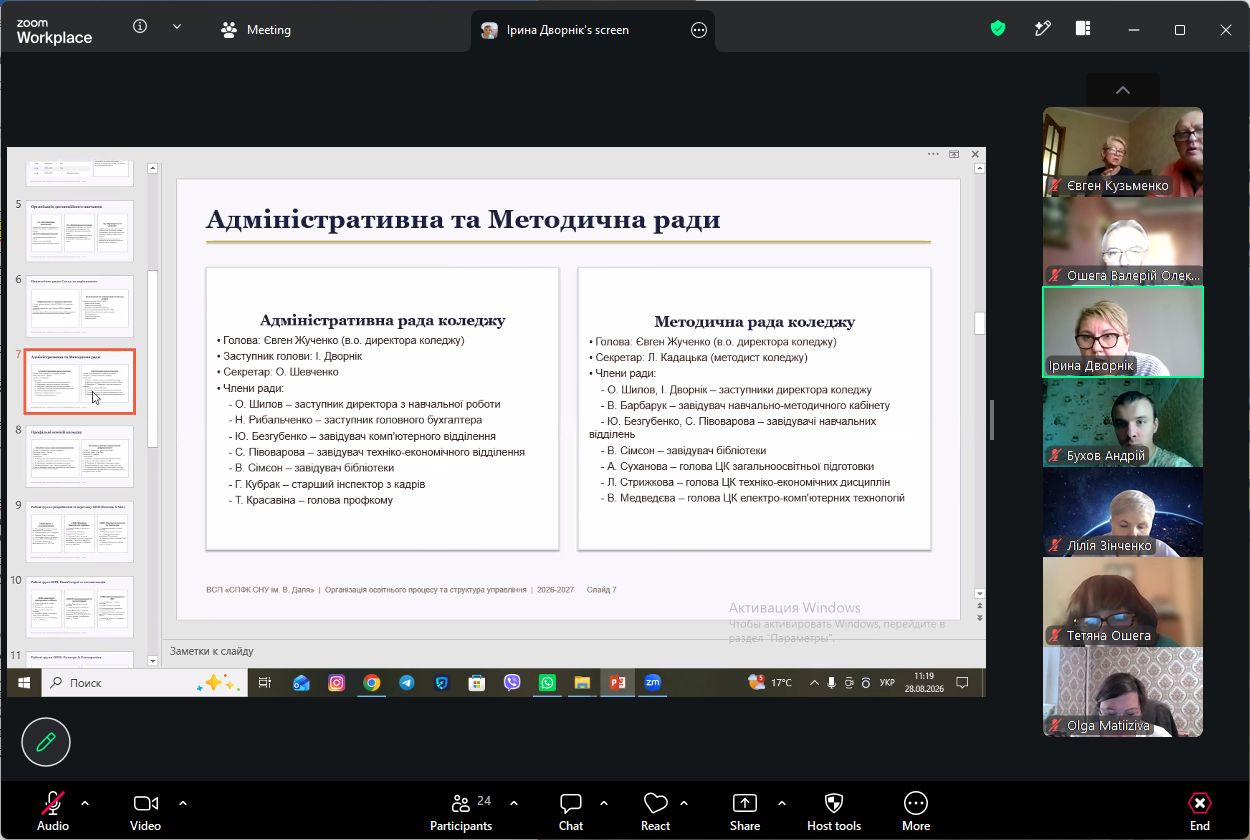The width and height of the screenshot is (1250, 840).
Task: Expand the React options caret
Action: (684, 803)
